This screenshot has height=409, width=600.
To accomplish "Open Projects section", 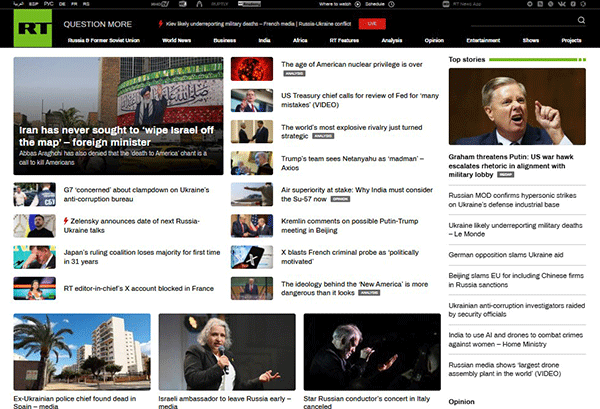I will tap(572, 40).
